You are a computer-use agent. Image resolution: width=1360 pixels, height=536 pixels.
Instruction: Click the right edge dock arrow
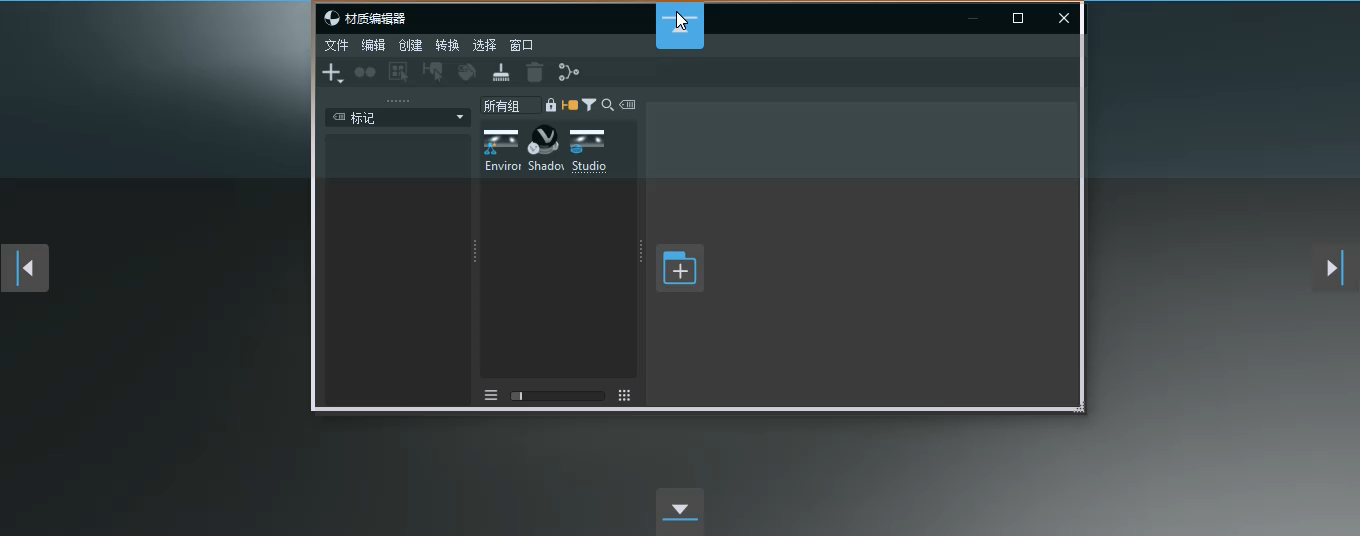1335,268
